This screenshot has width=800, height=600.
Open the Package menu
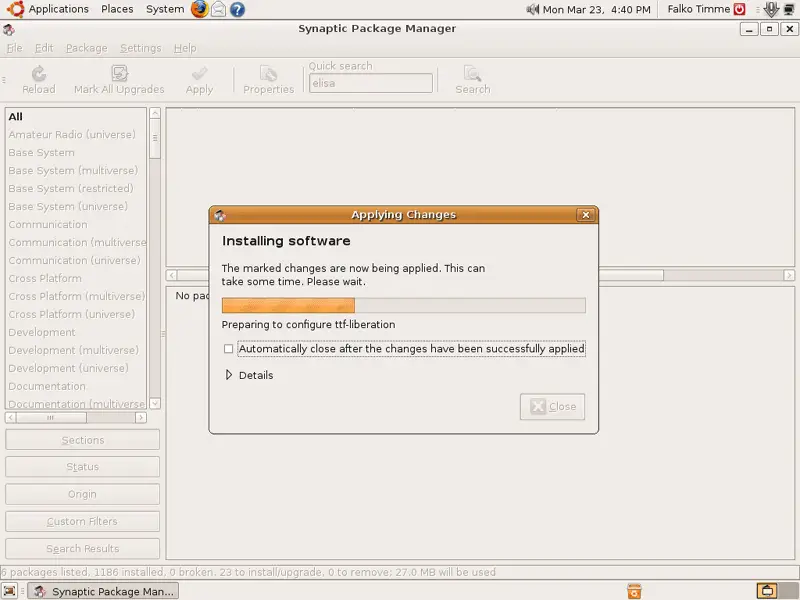coord(87,48)
